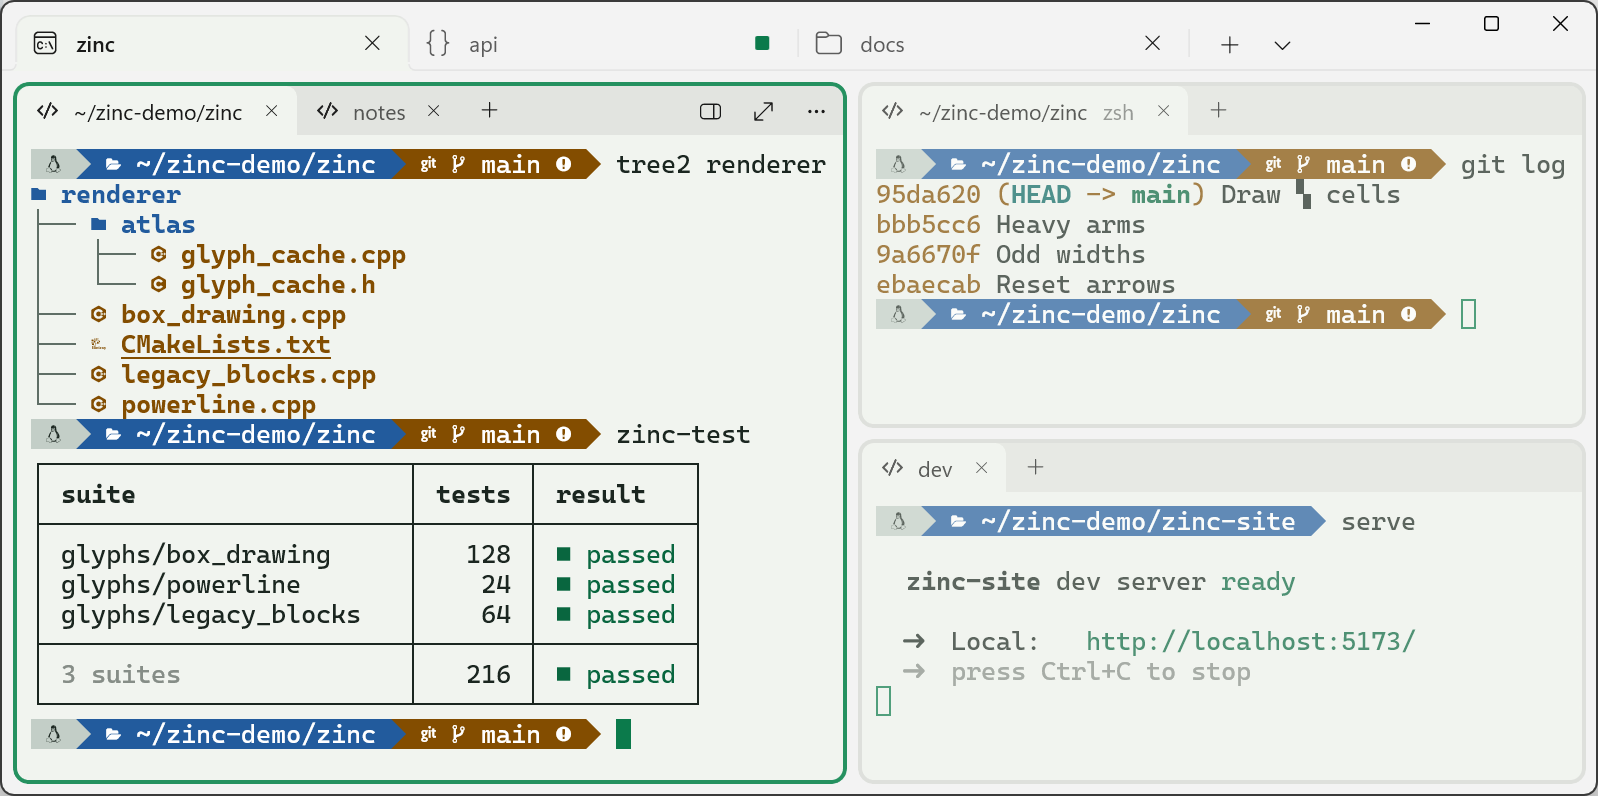Close the zinc window tab
The image size is (1598, 796).
(x=372, y=43)
